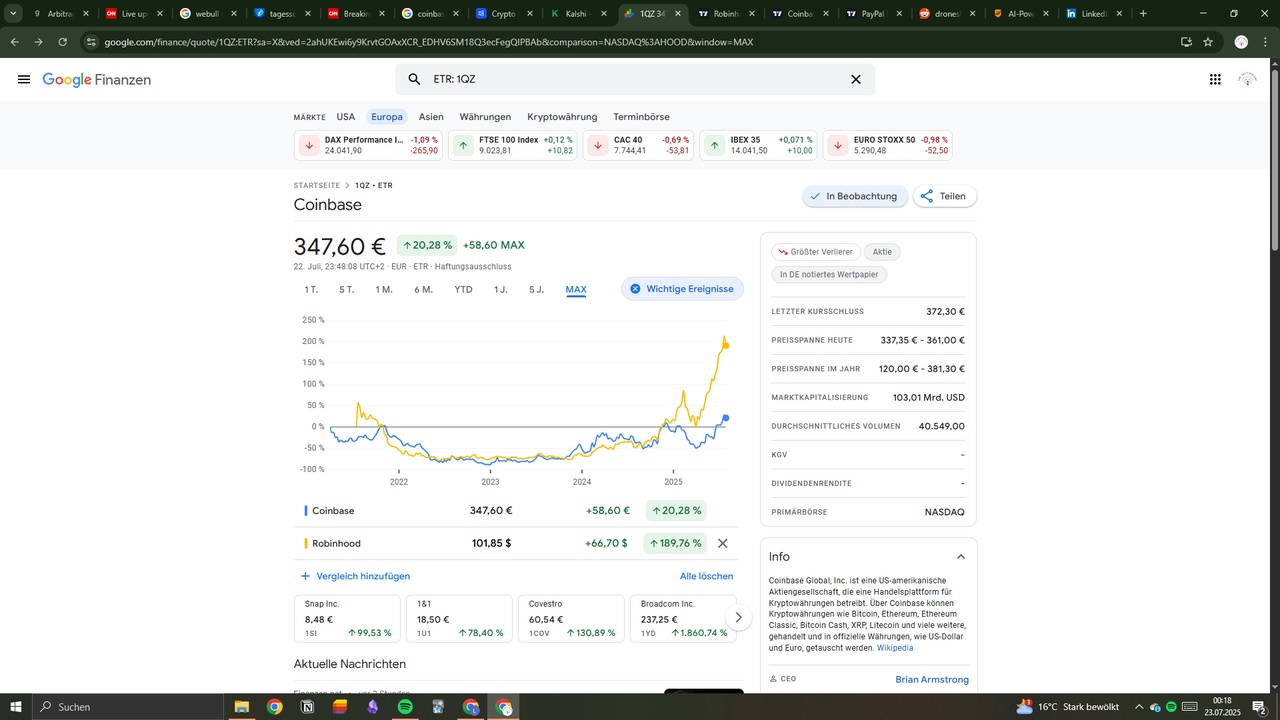Click Vergleich hinzufügen plus button
The image size is (1280, 720).
[355, 576]
